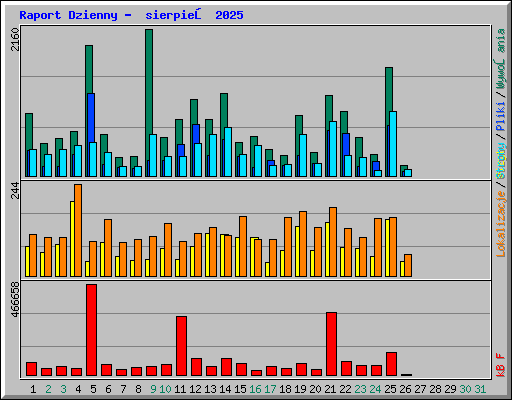Click the red kB bar for day 25
512x400 pixels.
click(391, 364)
